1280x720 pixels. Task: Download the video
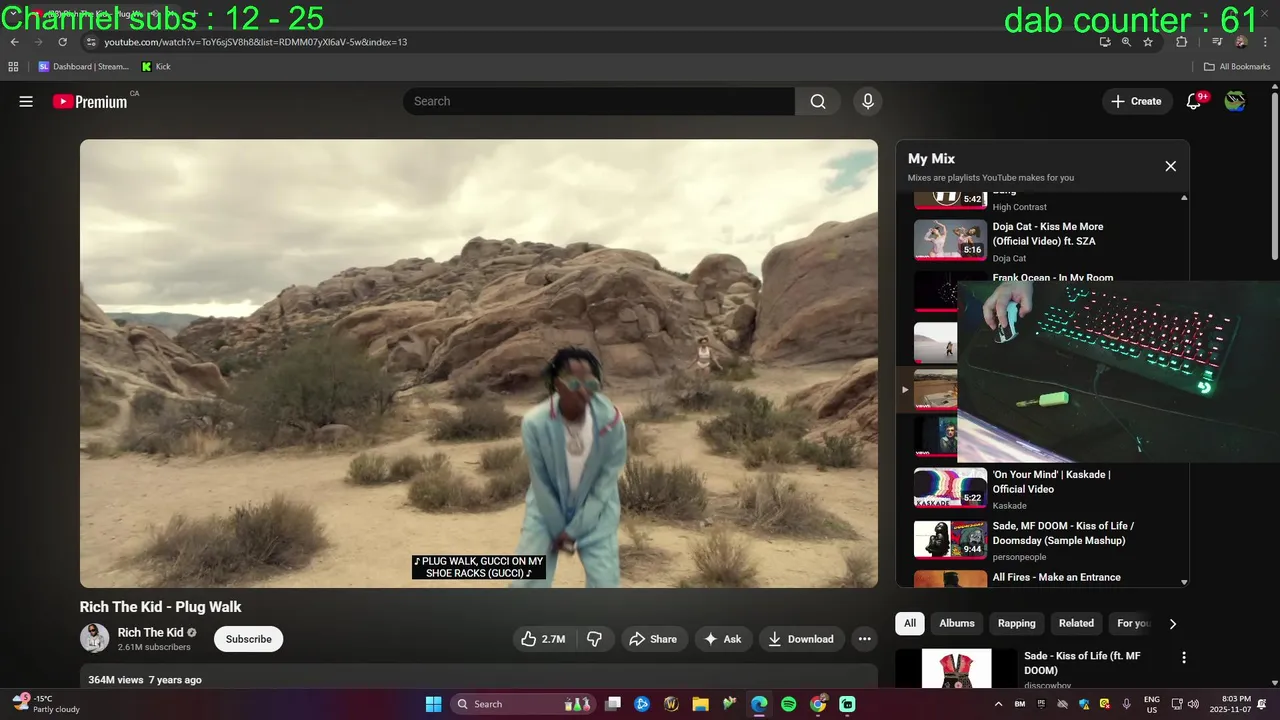point(801,639)
